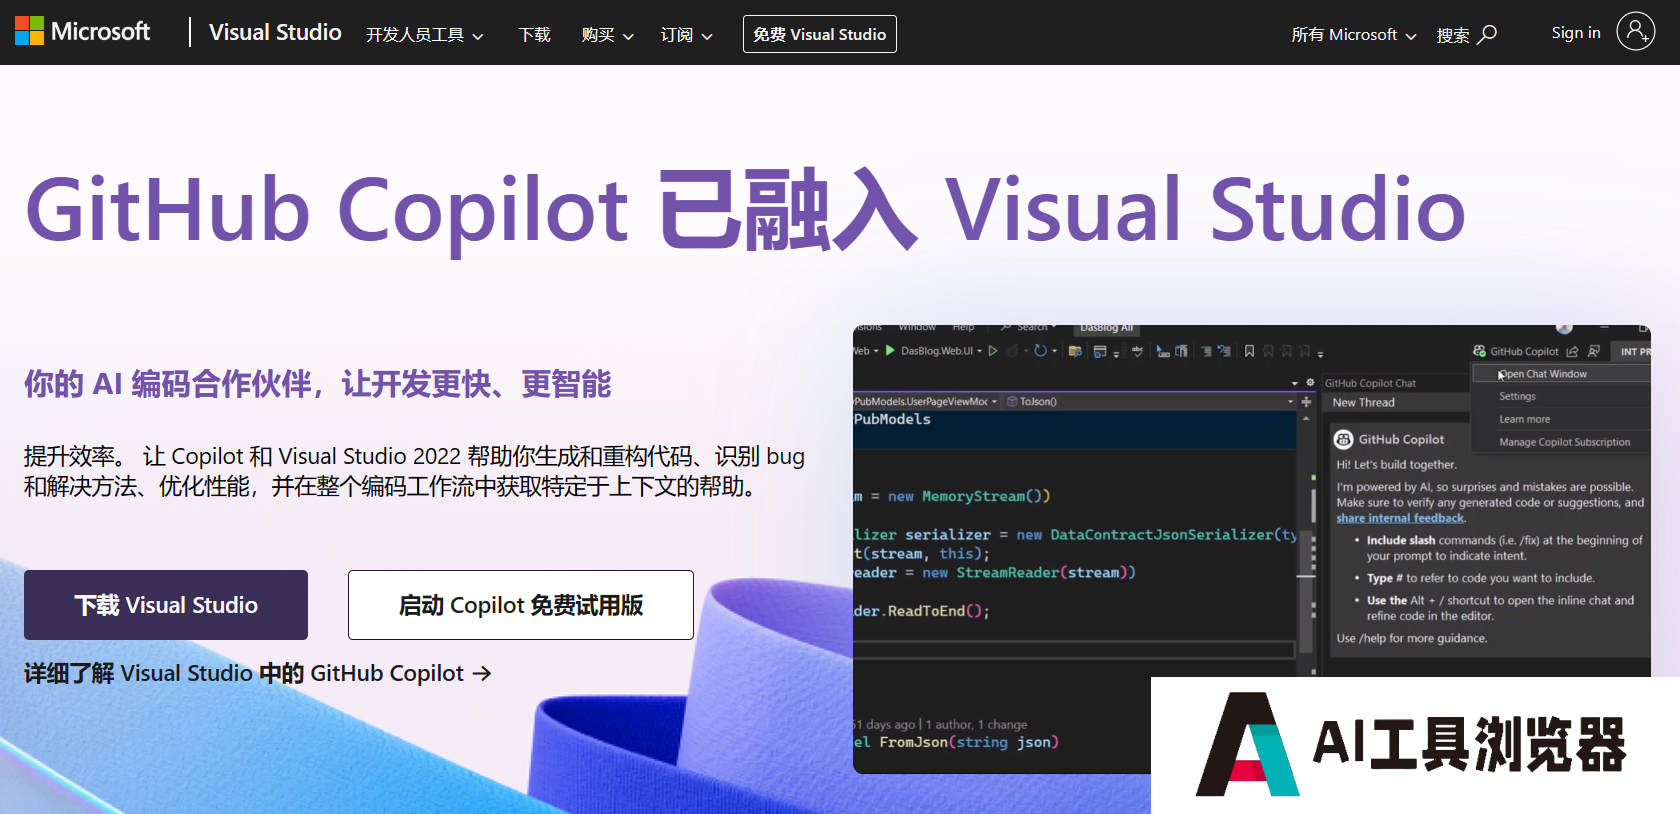Click the Microsoft logo
This screenshot has width=1680, height=814.
pos(82,31)
